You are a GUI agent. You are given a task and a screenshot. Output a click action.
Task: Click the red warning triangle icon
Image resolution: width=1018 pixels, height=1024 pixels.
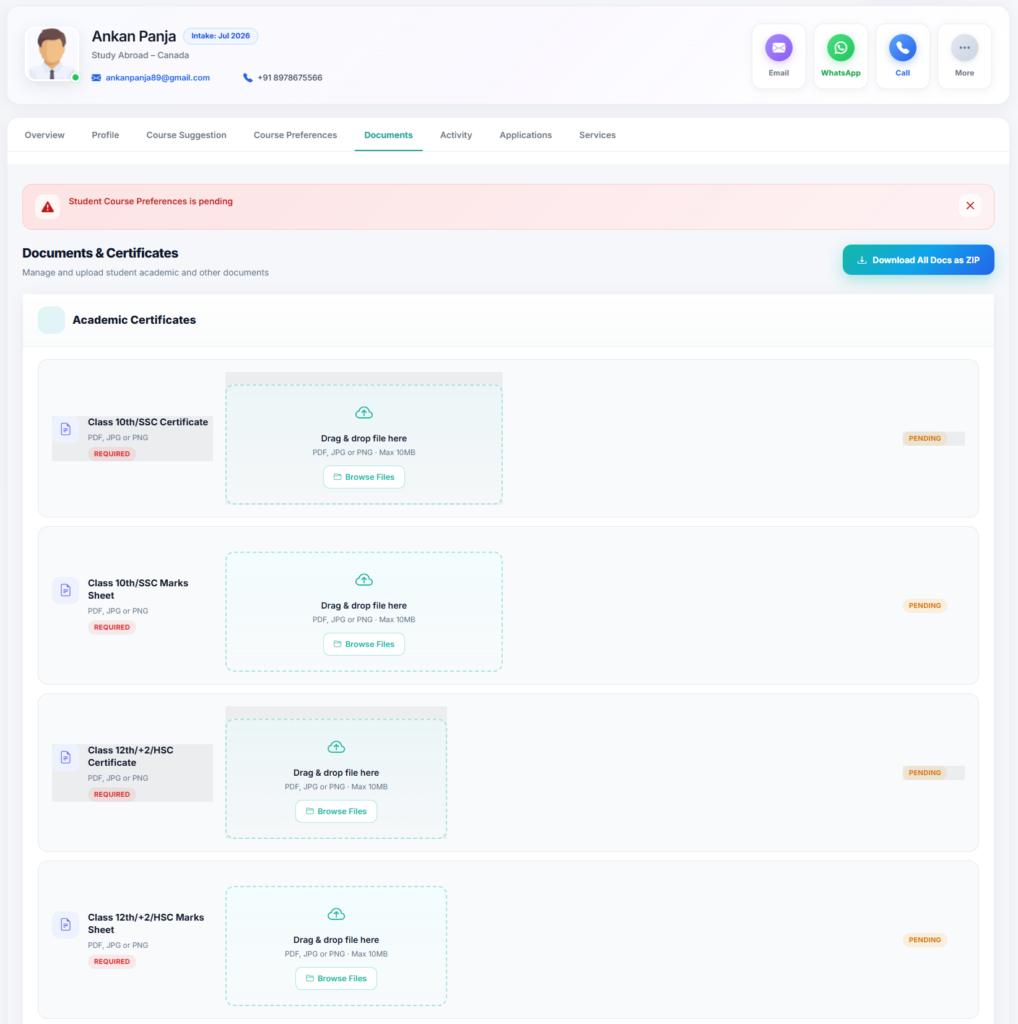pyautogui.click(x=48, y=207)
